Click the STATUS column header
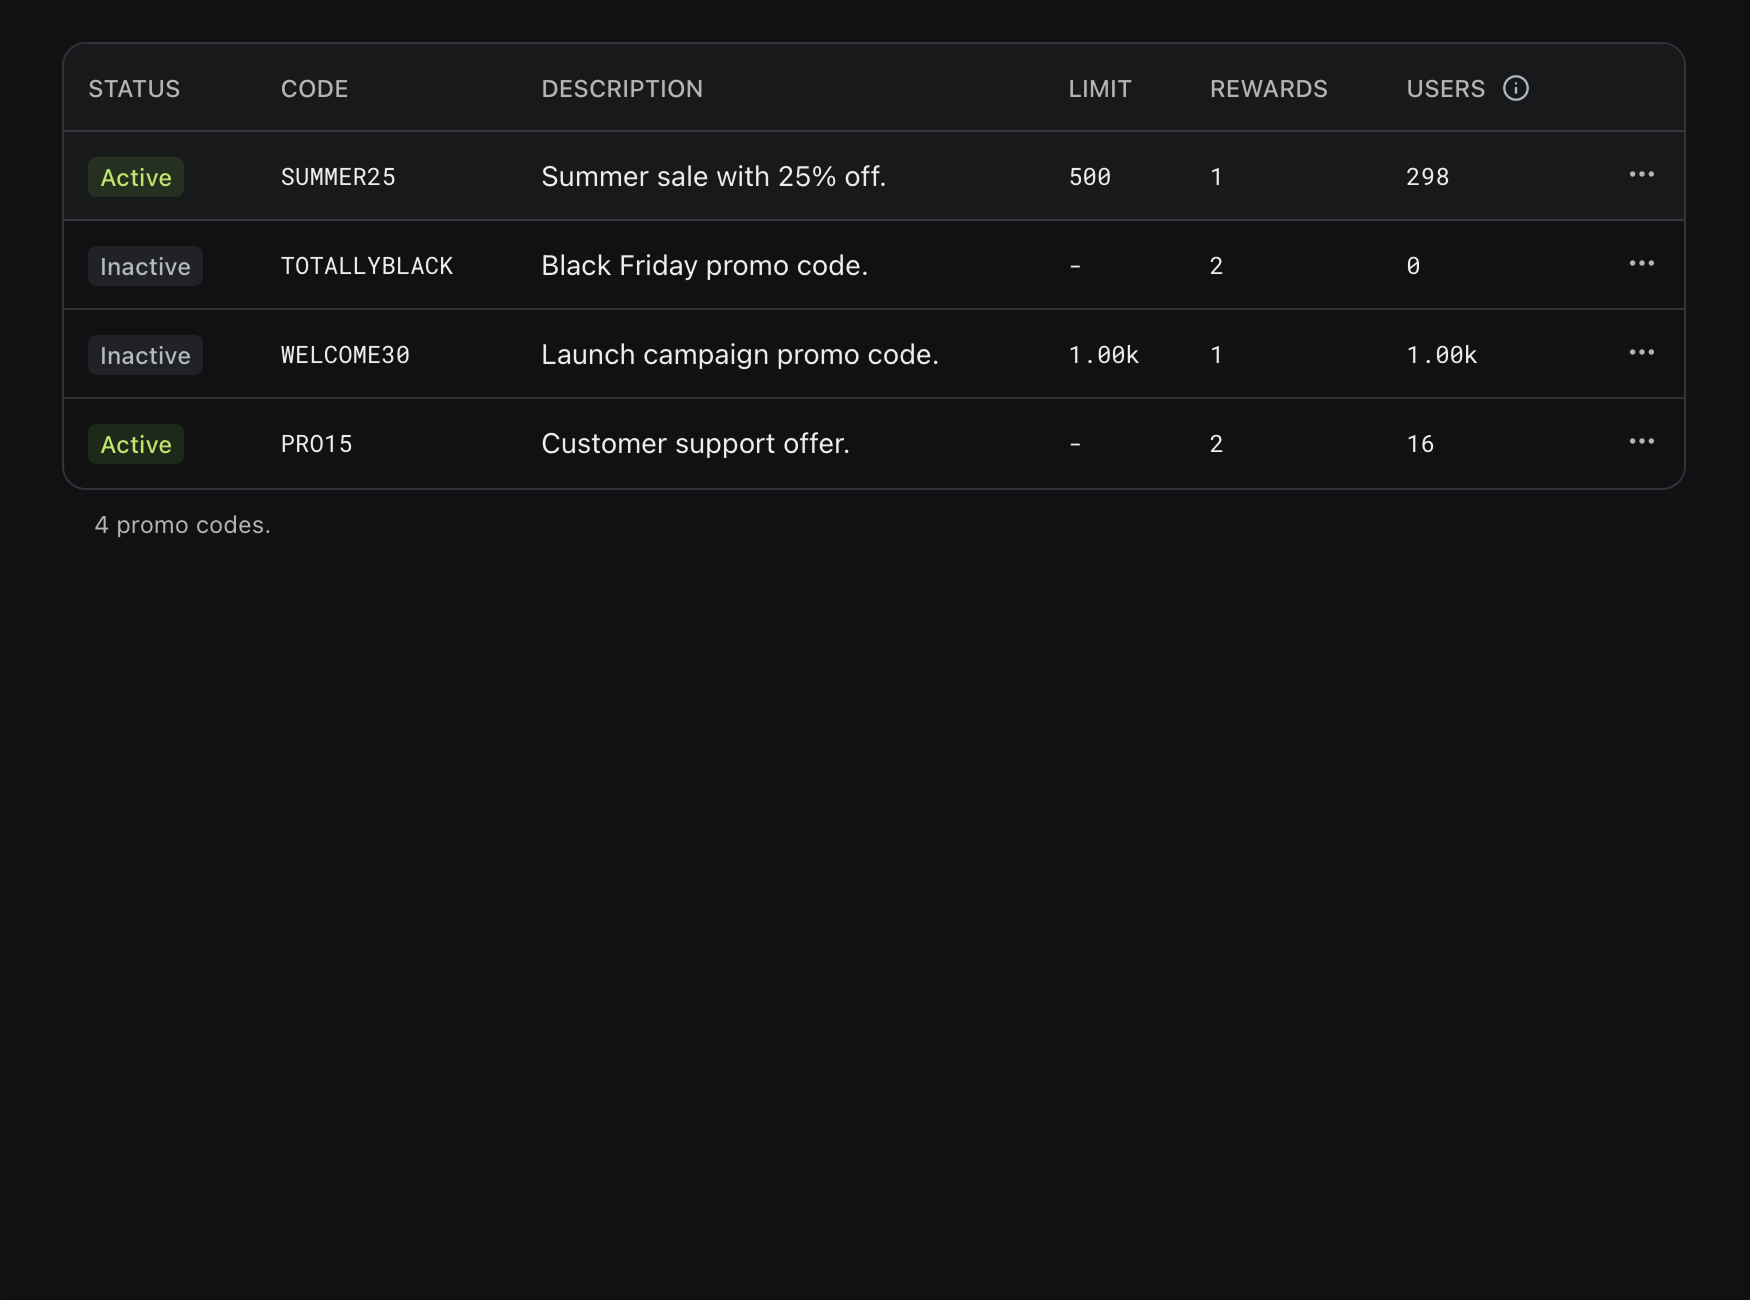 point(134,88)
